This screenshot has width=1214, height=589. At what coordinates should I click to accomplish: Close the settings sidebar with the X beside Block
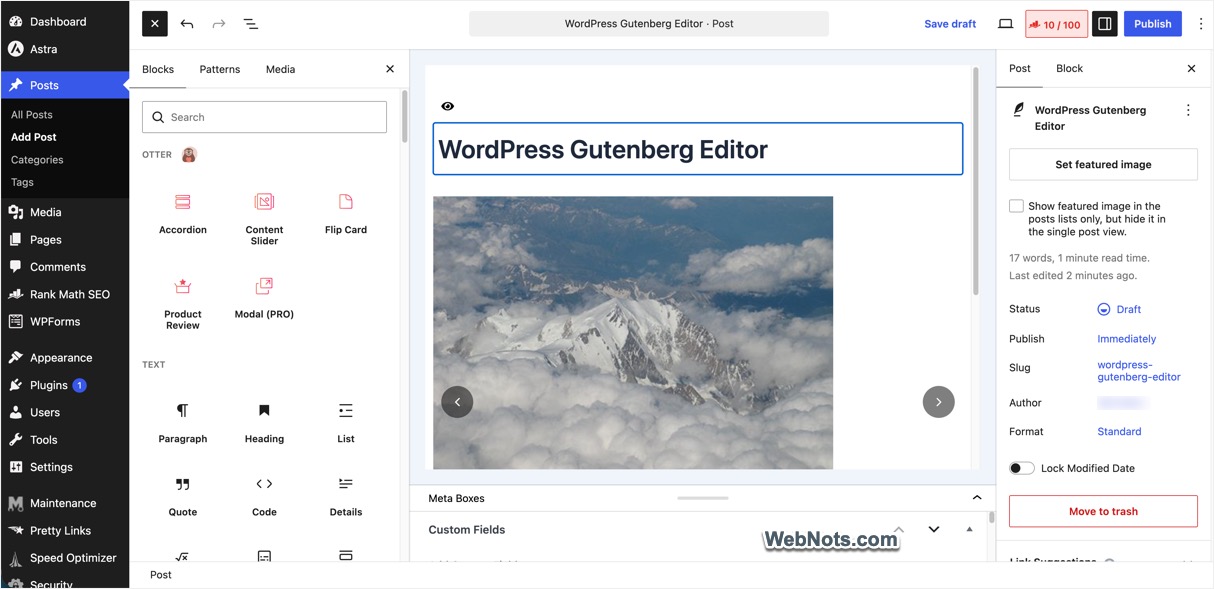click(x=1191, y=69)
